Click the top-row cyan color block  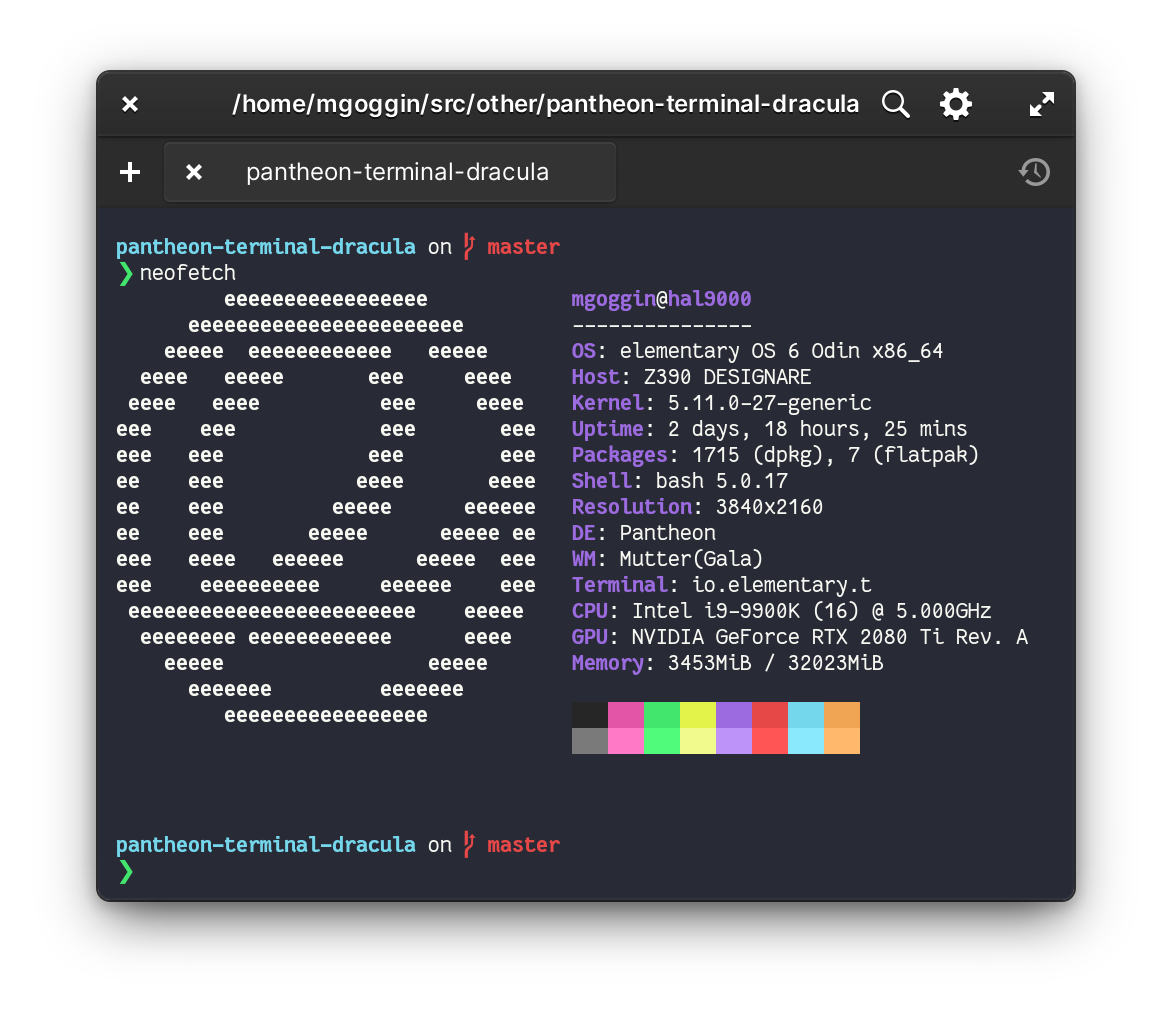806,715
